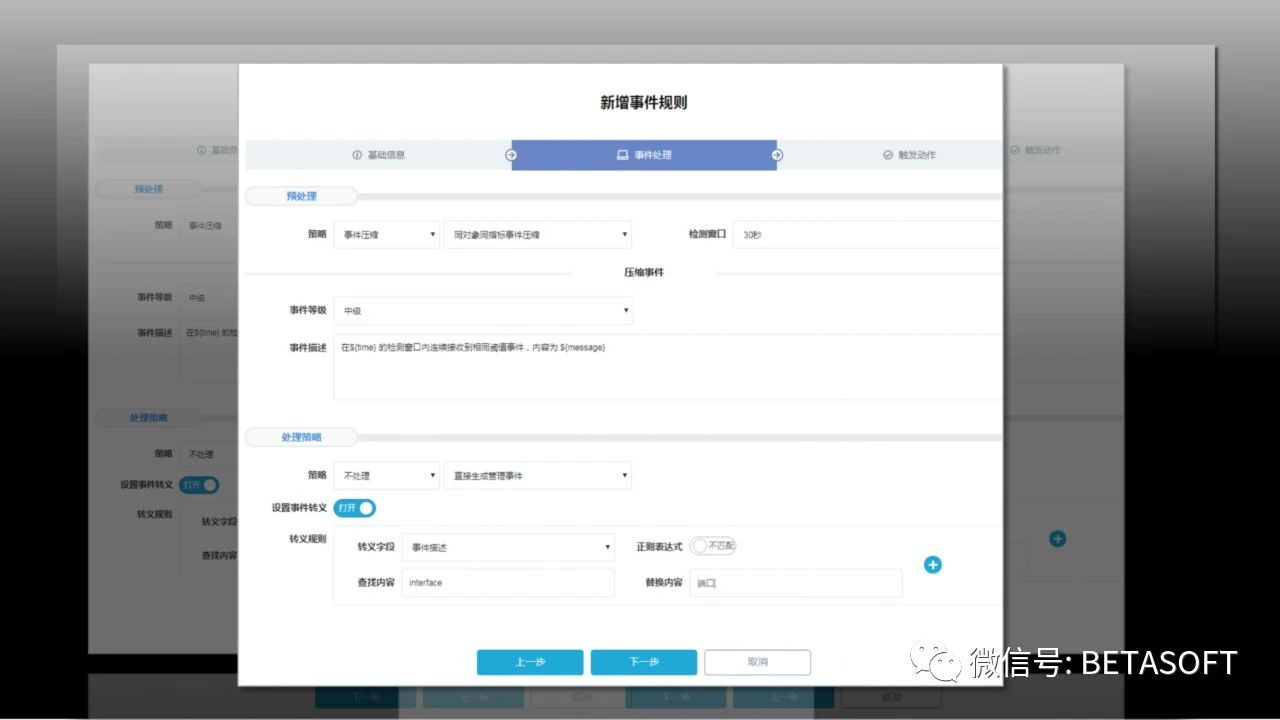The image size is (1280, 720).
Task: Click the 下一步 button
Action: 643,662
